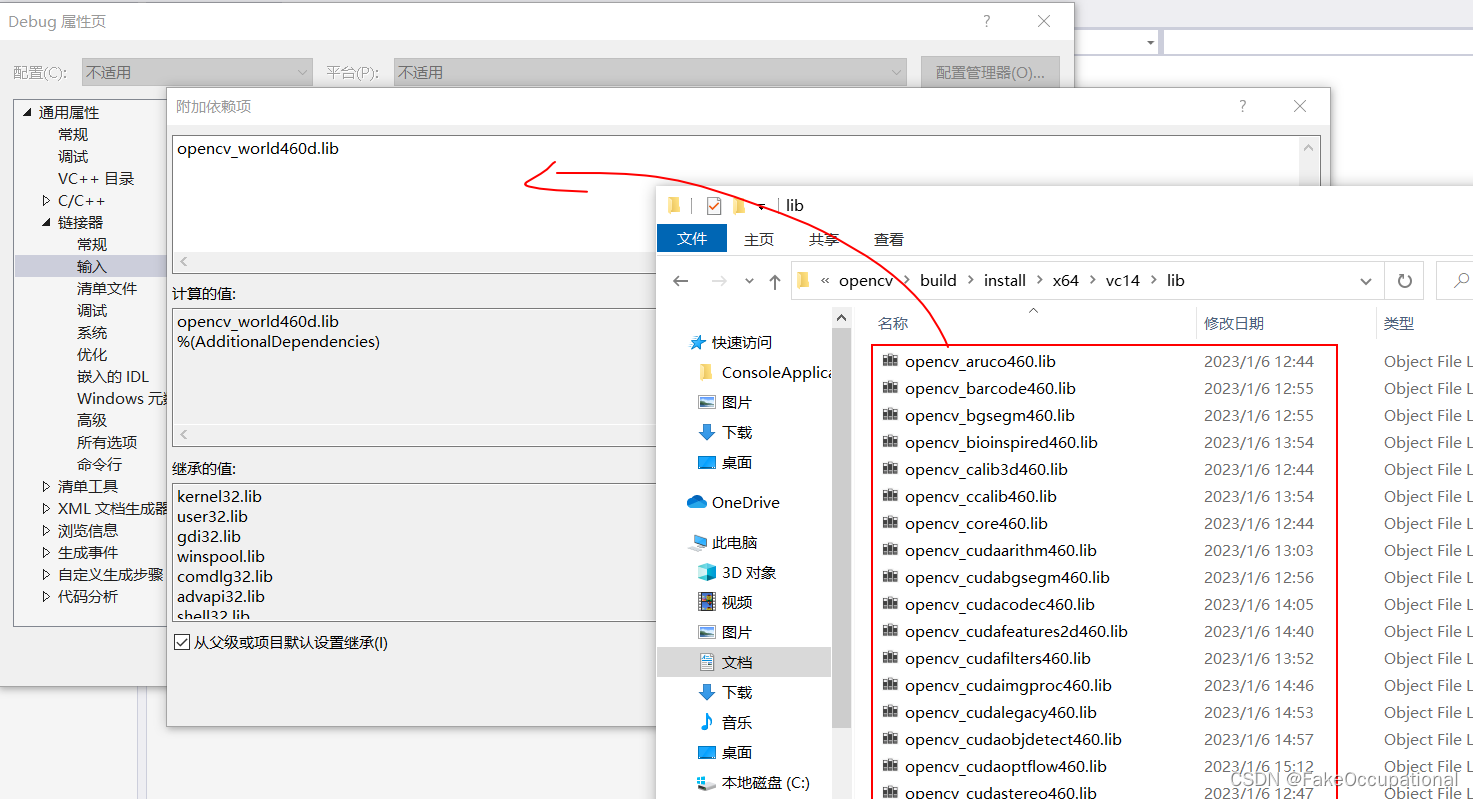Click the help question mark in 附加依赖项 dialog
Screen dimensions: 1473x799
click(x=1243, y=106)
